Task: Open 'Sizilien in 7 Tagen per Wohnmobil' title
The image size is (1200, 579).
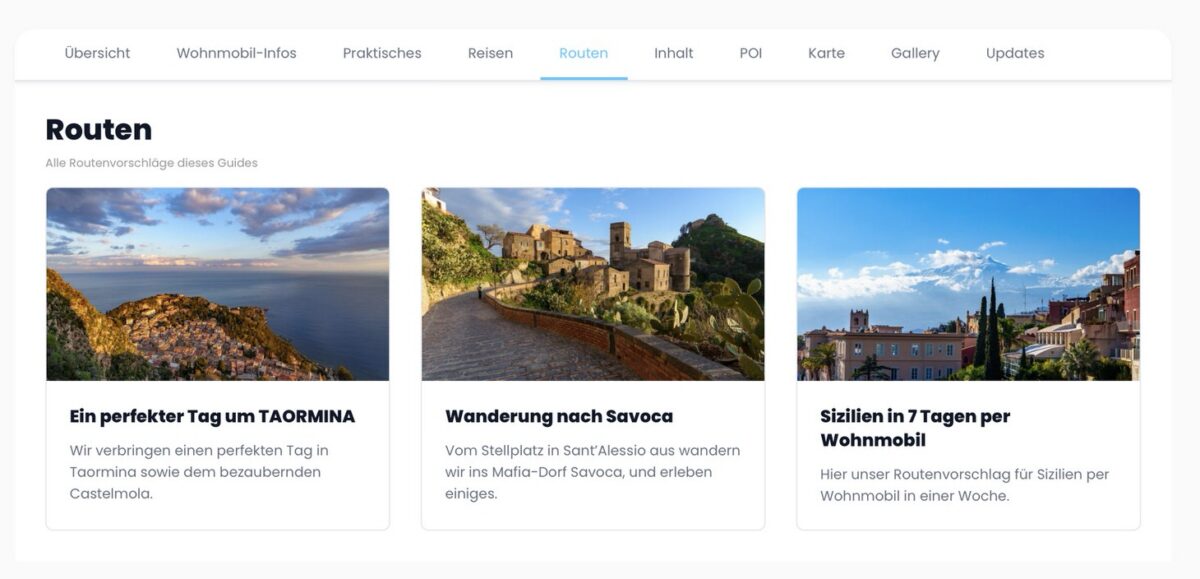Action: (x=914, y=428)
